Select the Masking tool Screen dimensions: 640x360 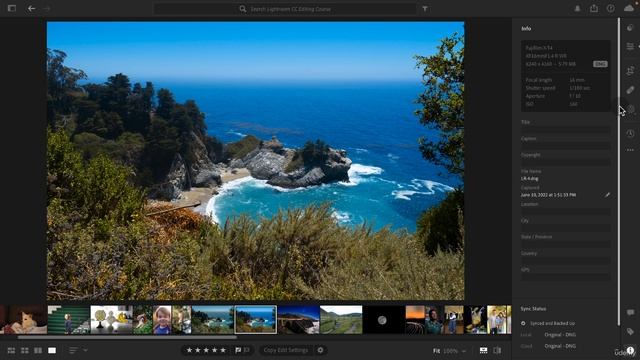[631, 109]
